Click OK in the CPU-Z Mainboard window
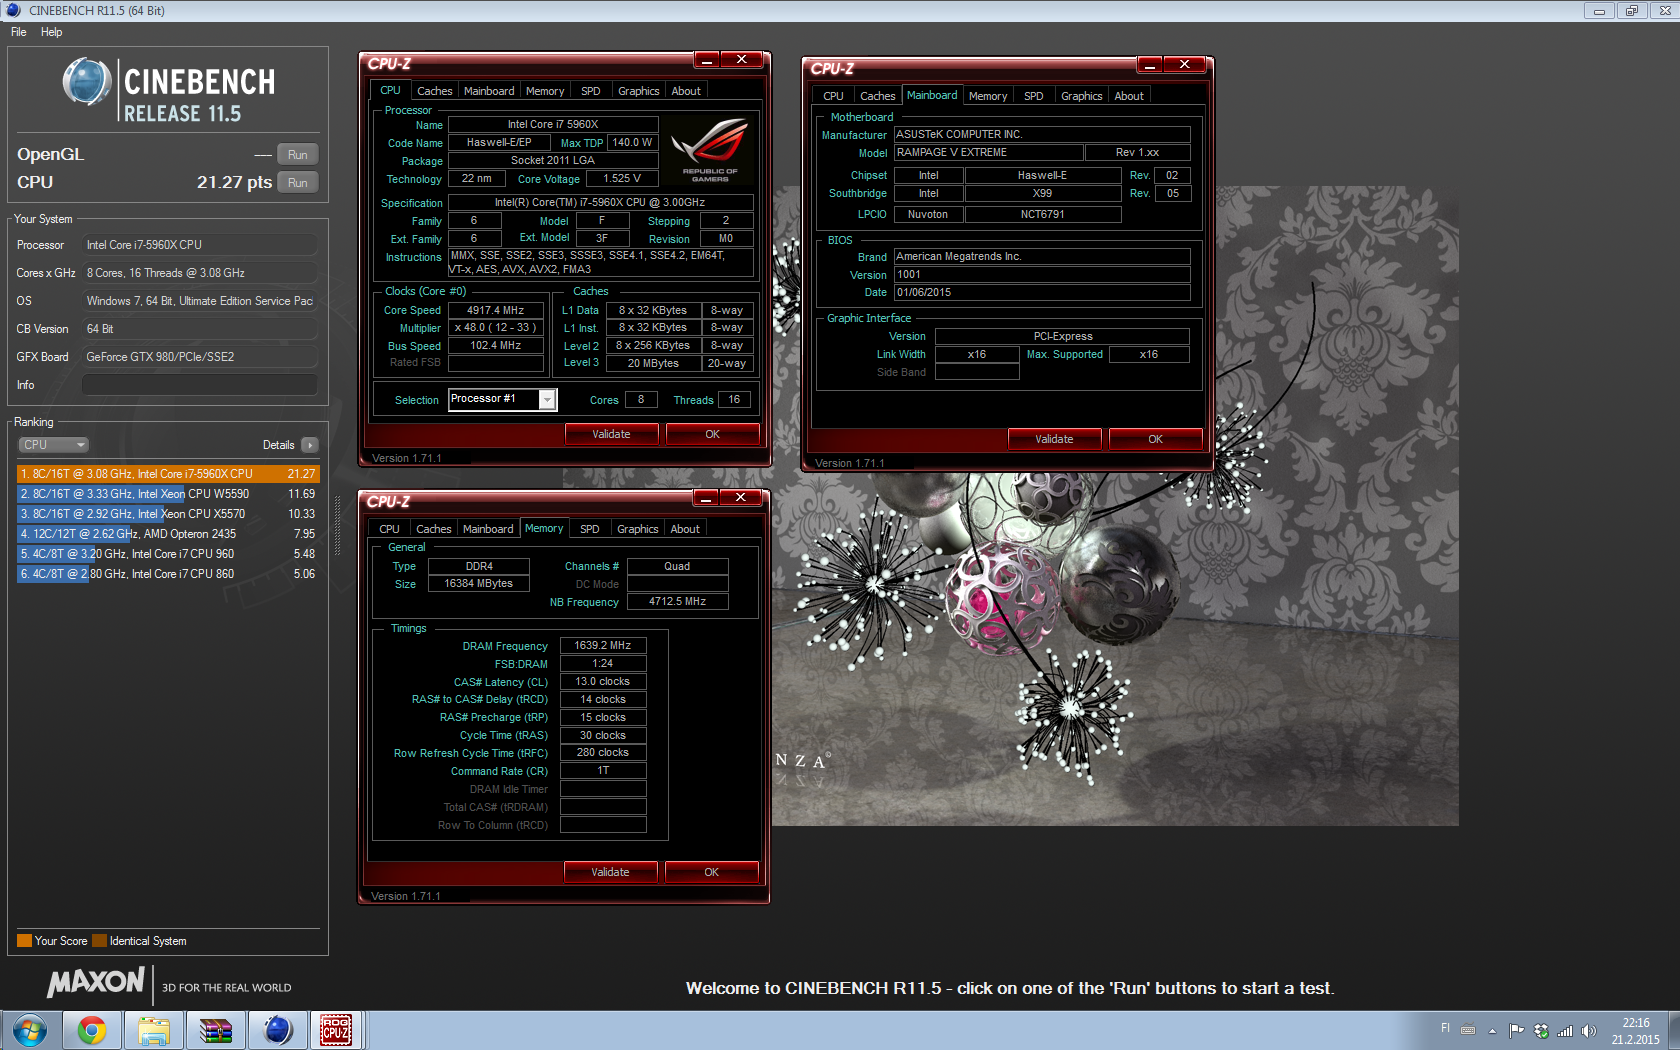This screenshot has height=1050, width=1680. (1155, 439)
